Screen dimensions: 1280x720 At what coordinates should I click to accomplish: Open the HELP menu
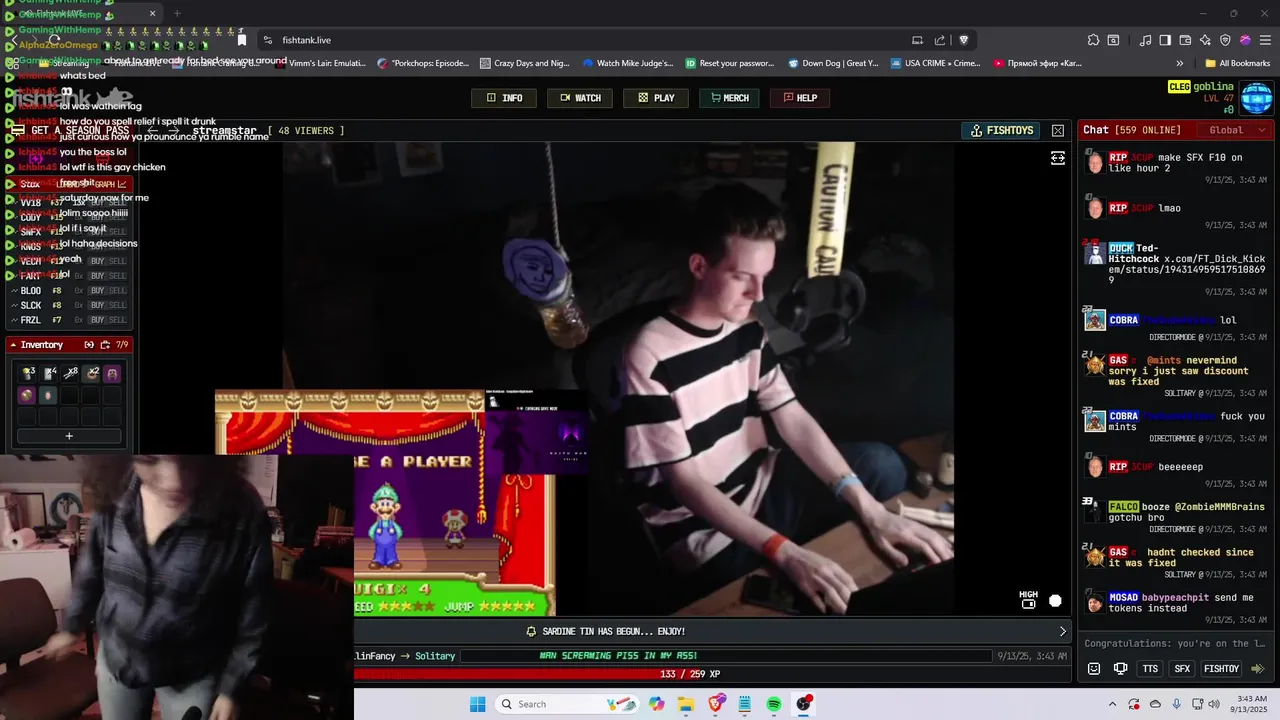[800, 98]
